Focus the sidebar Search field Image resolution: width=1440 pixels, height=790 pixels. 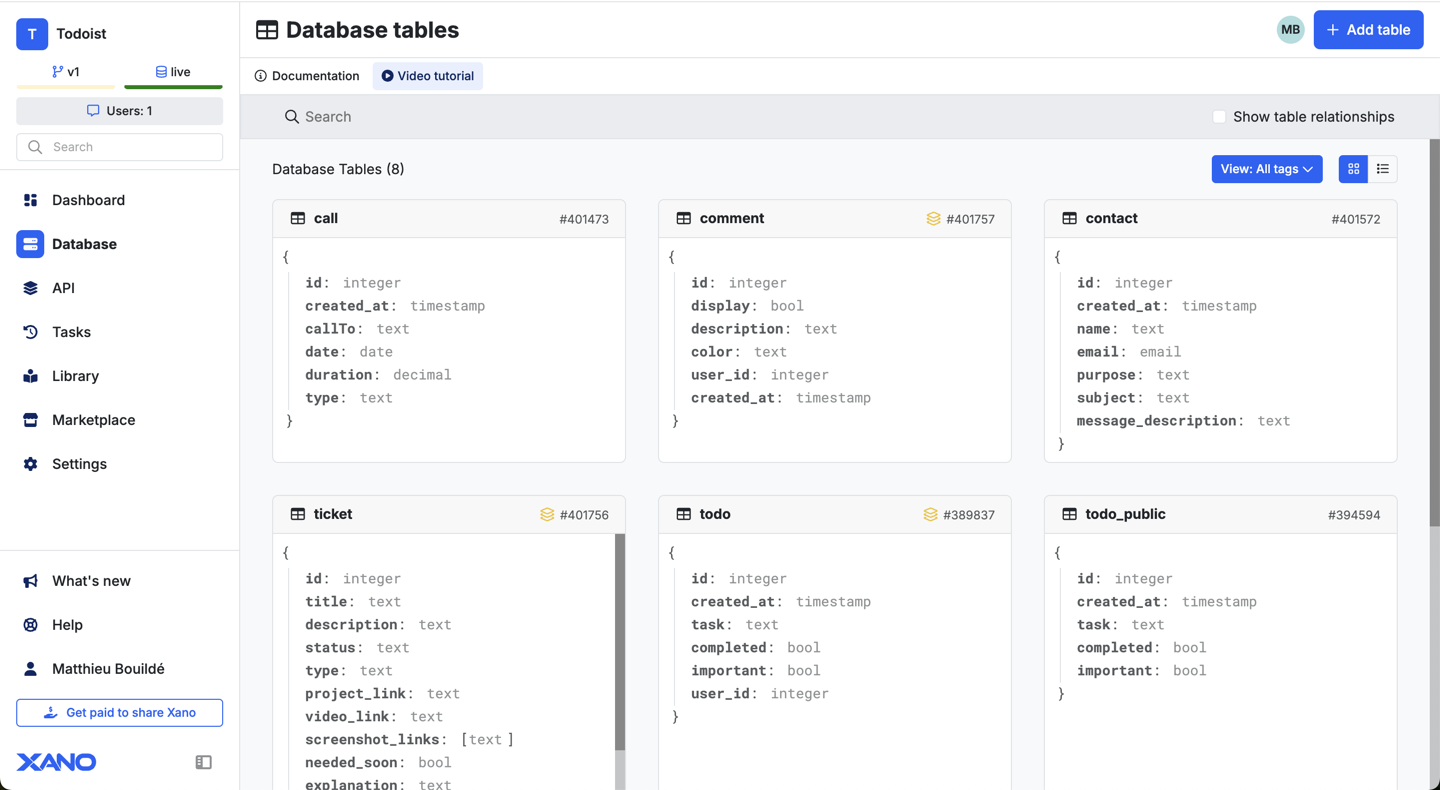pos(120,147)
